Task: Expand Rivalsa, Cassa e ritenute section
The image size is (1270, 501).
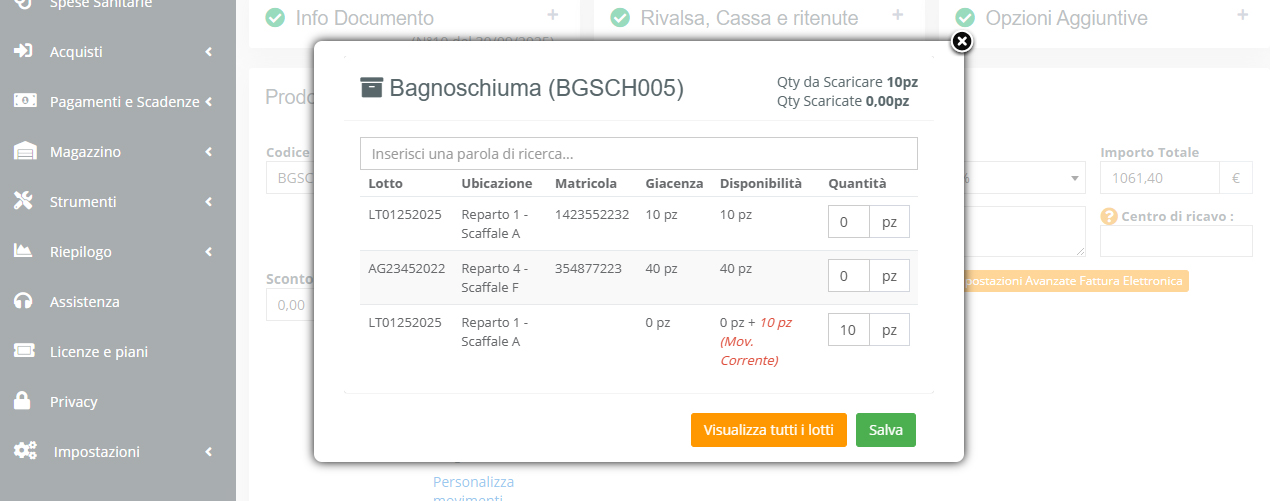Action: (897, 15)
